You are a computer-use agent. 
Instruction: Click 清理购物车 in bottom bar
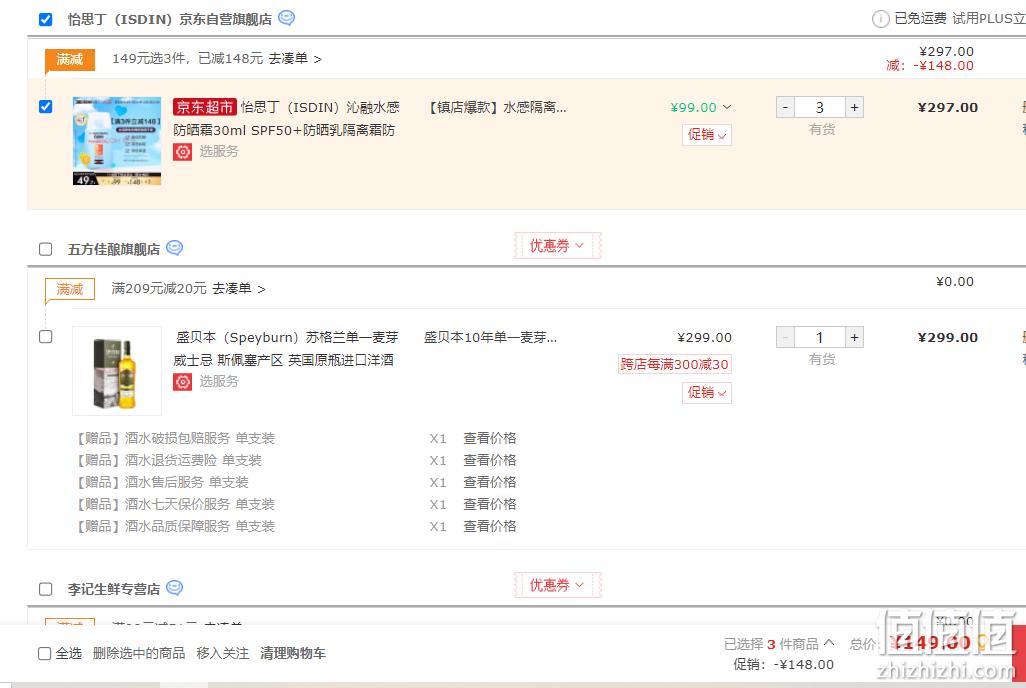pyautogui.click(x=292, y=653)
